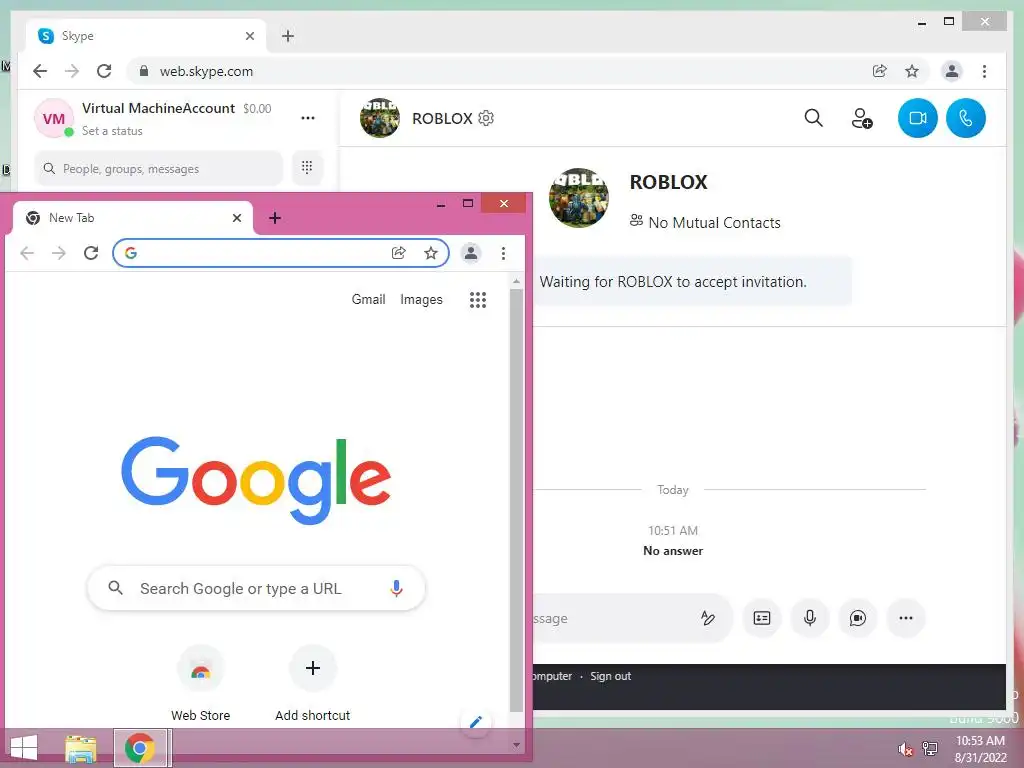Click Chrome taskbar icon
This screenshot has width=1024, height=768.
(142, 748)
